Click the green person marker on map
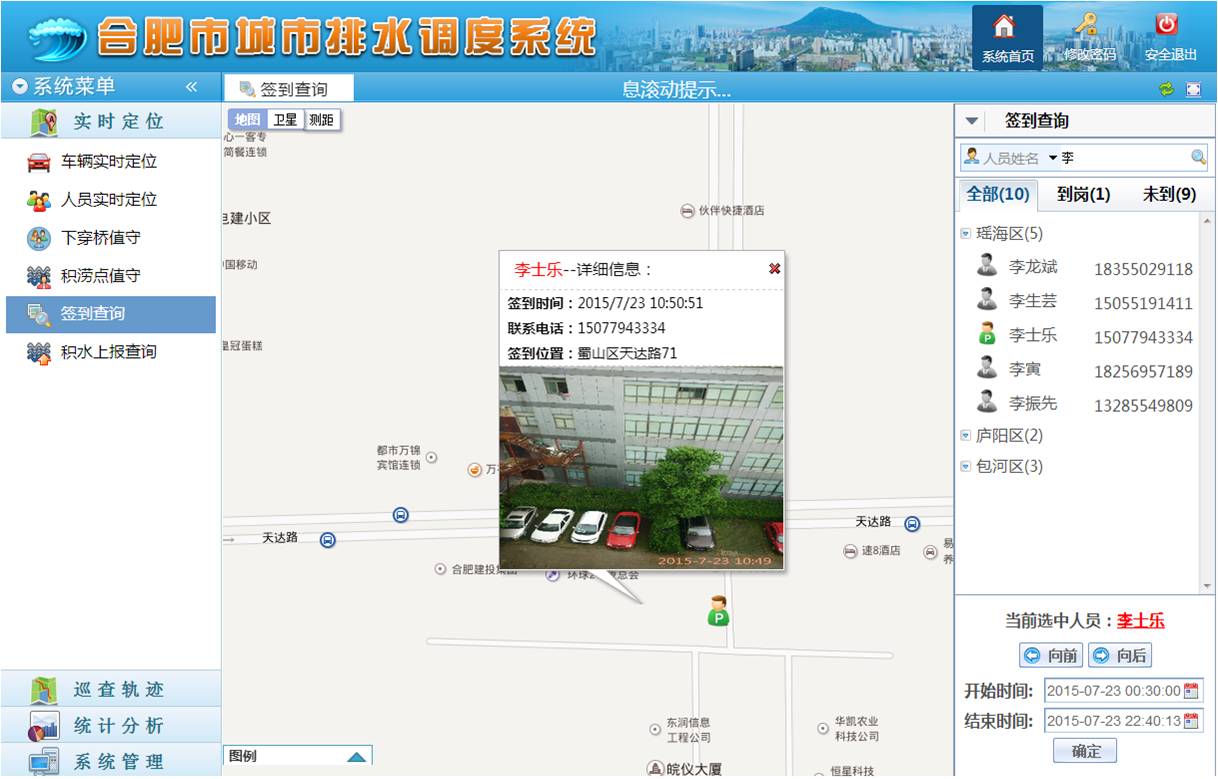The height and width of the screenshot is (779, 1218). tap(718, 610)
